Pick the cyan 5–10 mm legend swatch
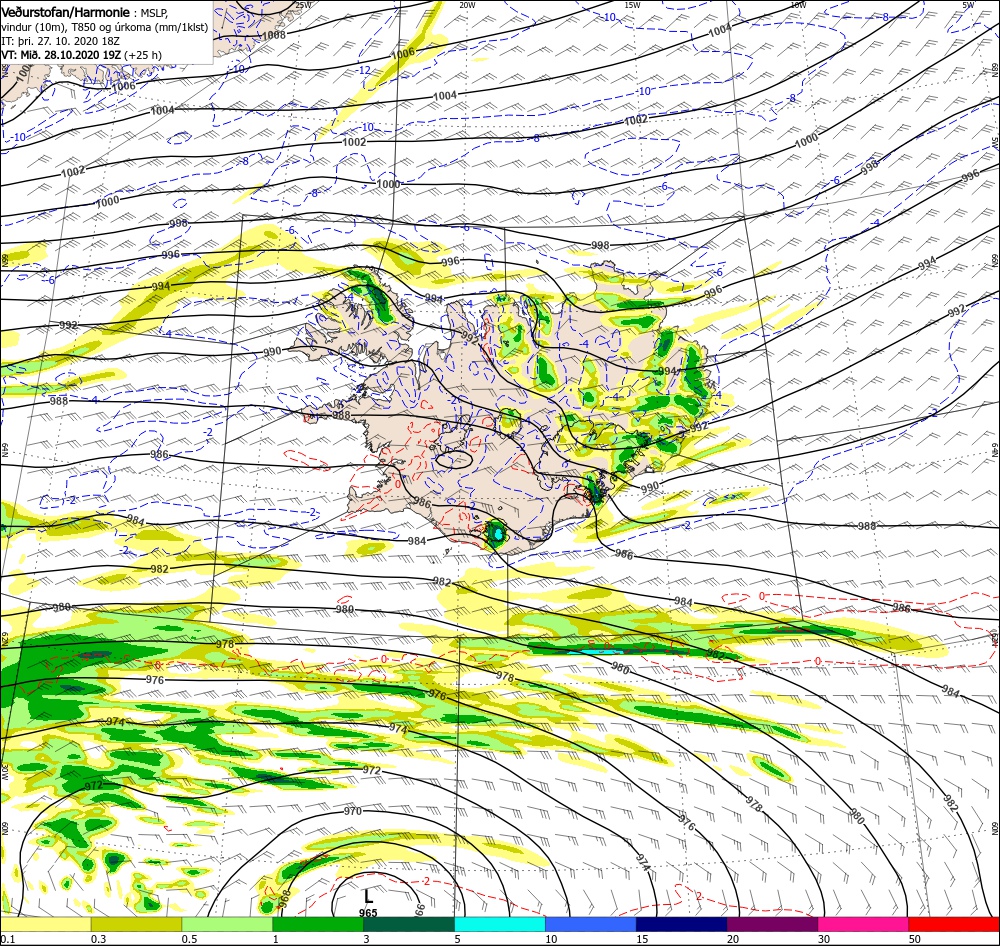Screen dimensions: 1000x946 [500, 924]
